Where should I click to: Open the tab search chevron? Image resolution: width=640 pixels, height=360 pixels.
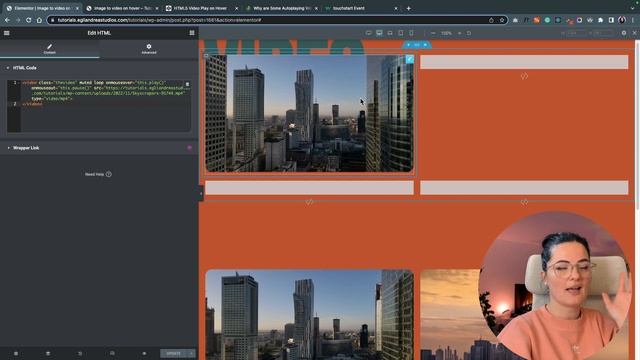click(x=633, y=8)
